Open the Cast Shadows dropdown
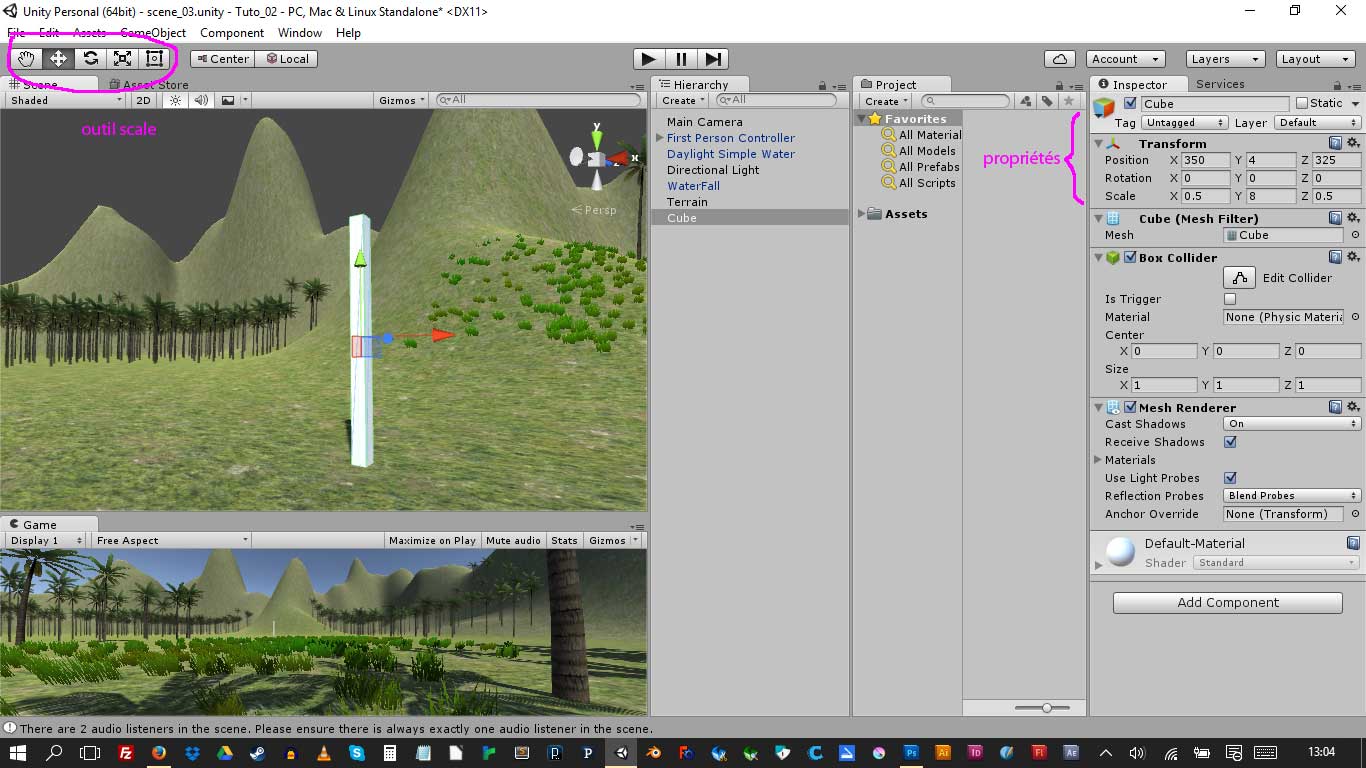 click(x=1292, y=424)
